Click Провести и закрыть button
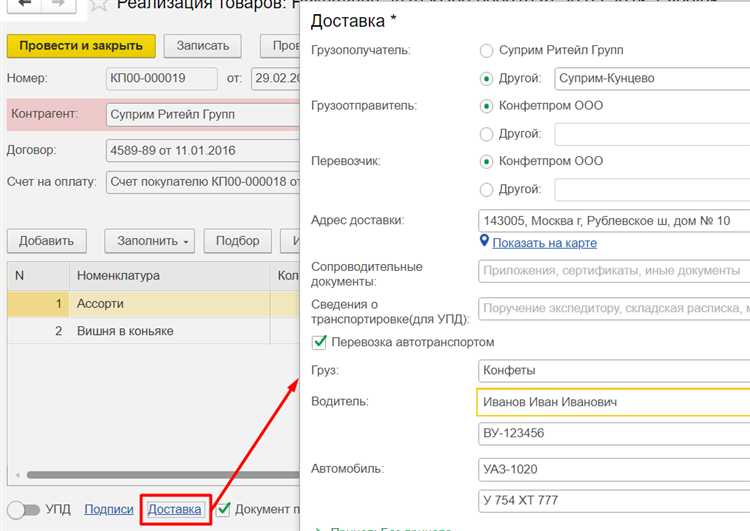Image resolution: width=750 pixels, height=531 pixels. [81, 46]
